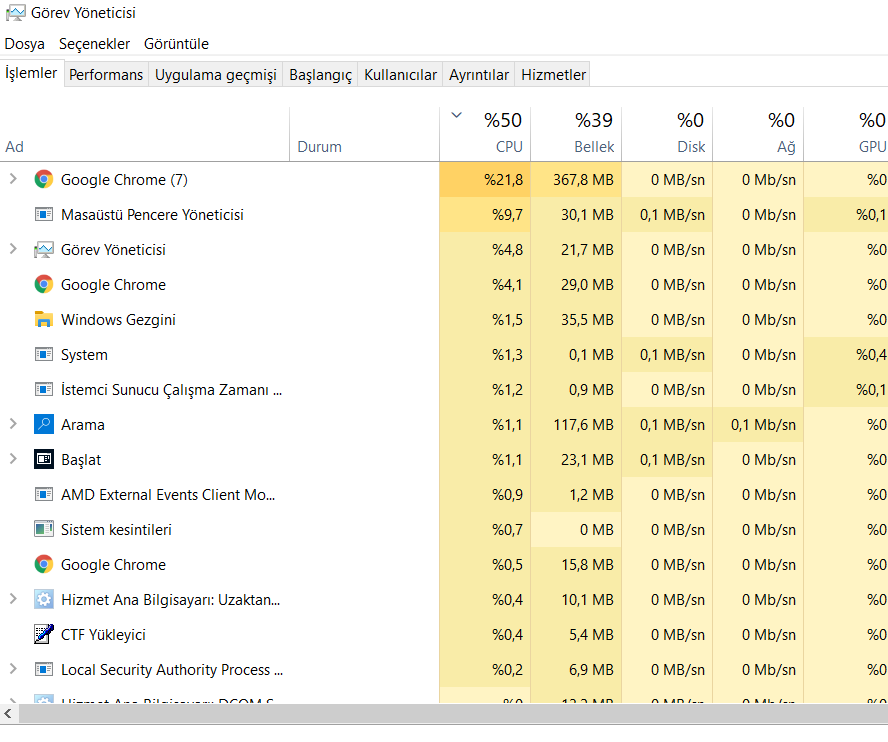Click the %0,4 GPU value for System
The width and height of the screenshot is (888, 742).
[871, 355]
